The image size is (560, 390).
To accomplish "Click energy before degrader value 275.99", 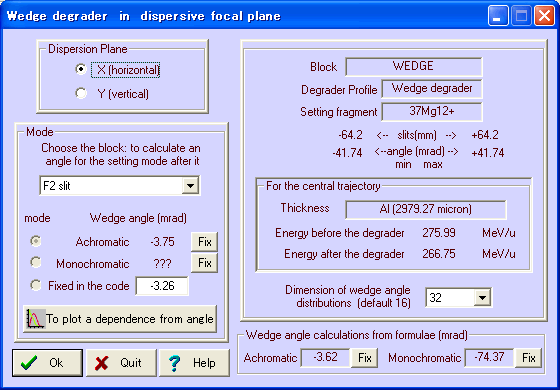I will [x=439, y=233].
